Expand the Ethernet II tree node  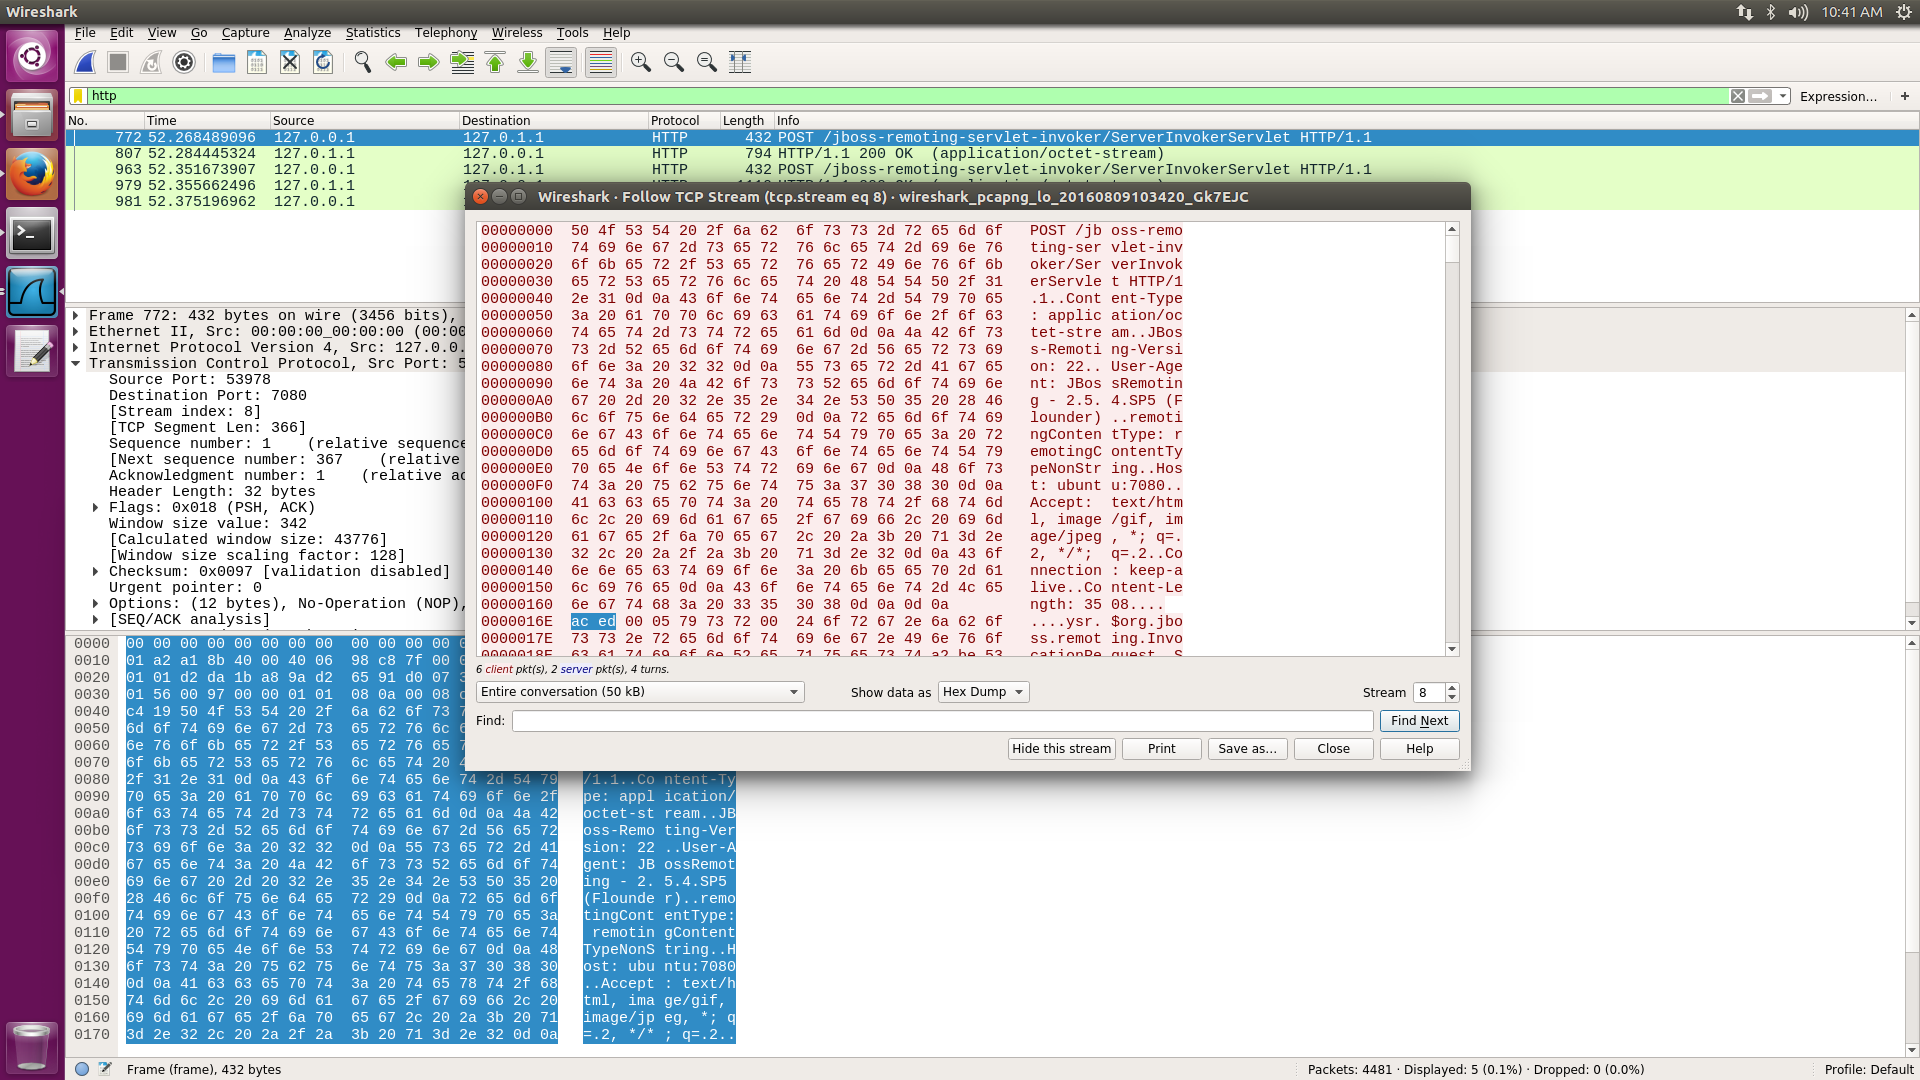76,332
